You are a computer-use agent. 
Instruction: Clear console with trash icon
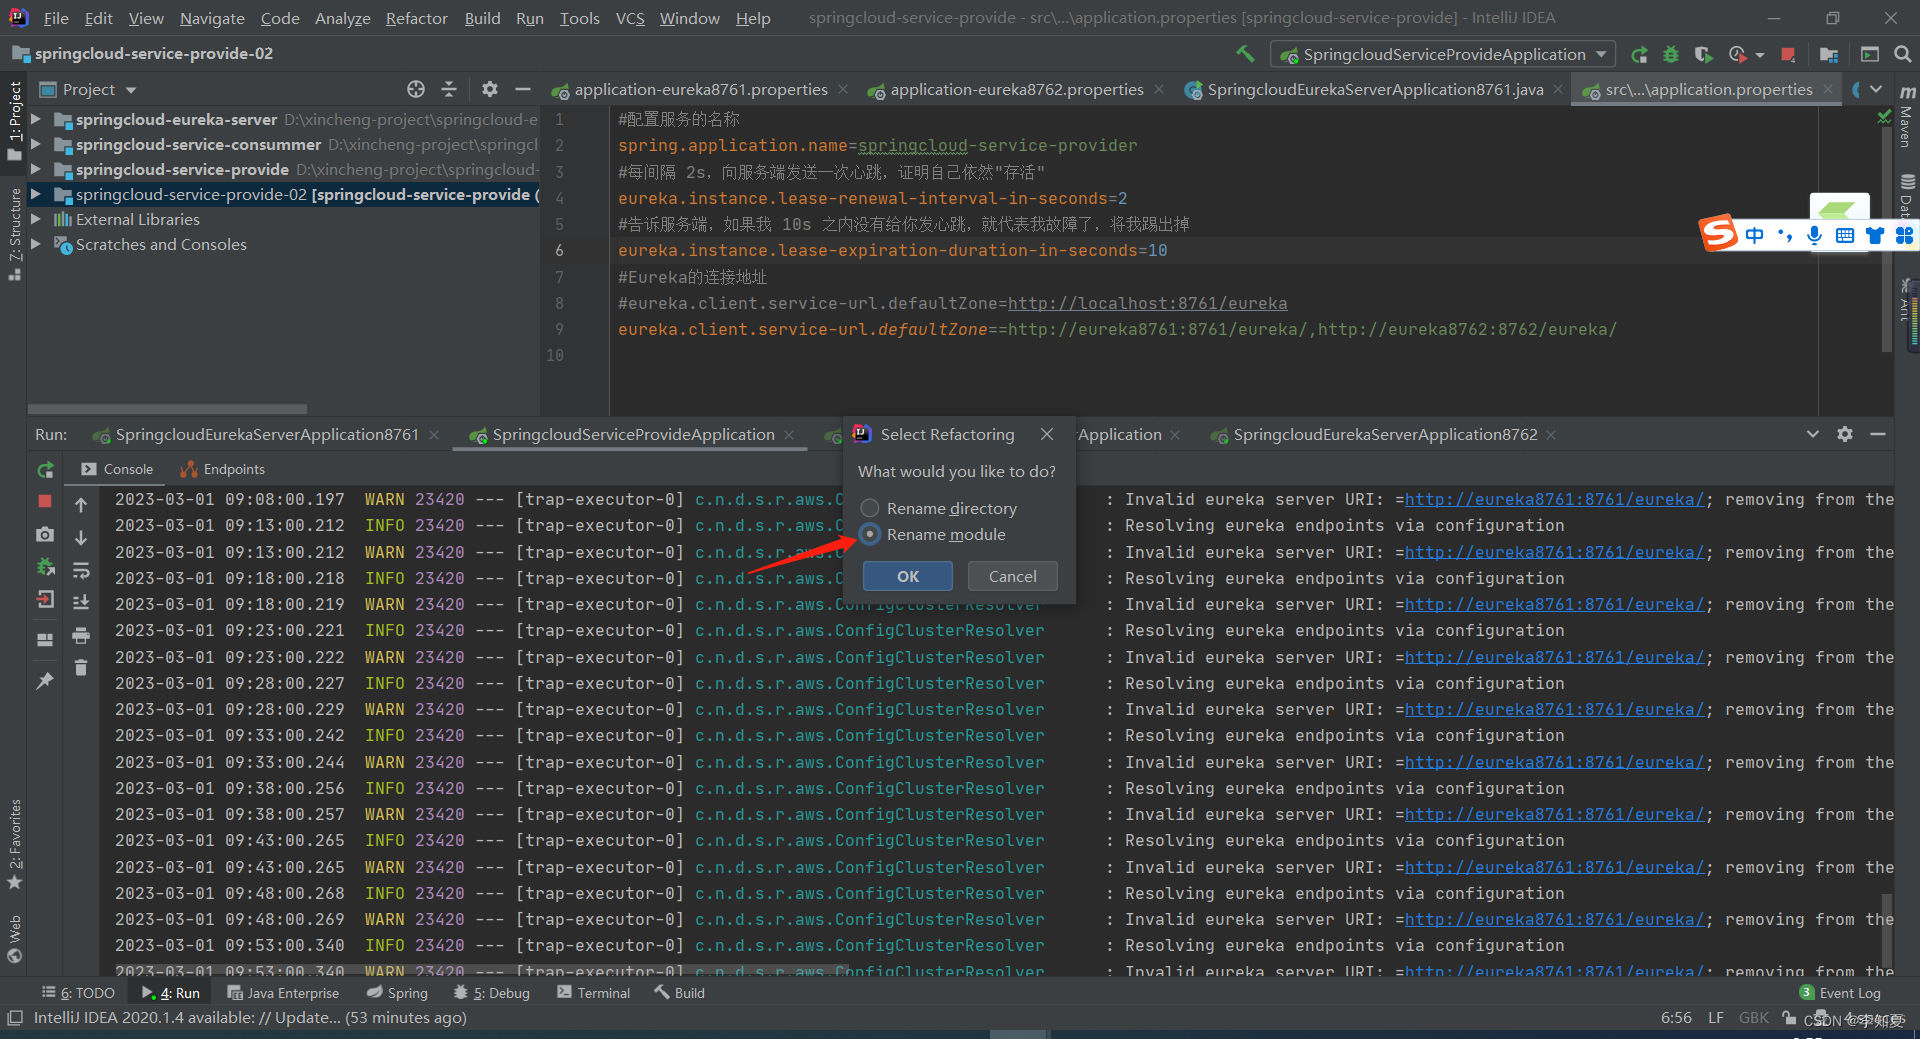pyautogui.click(x=81, y=667)
